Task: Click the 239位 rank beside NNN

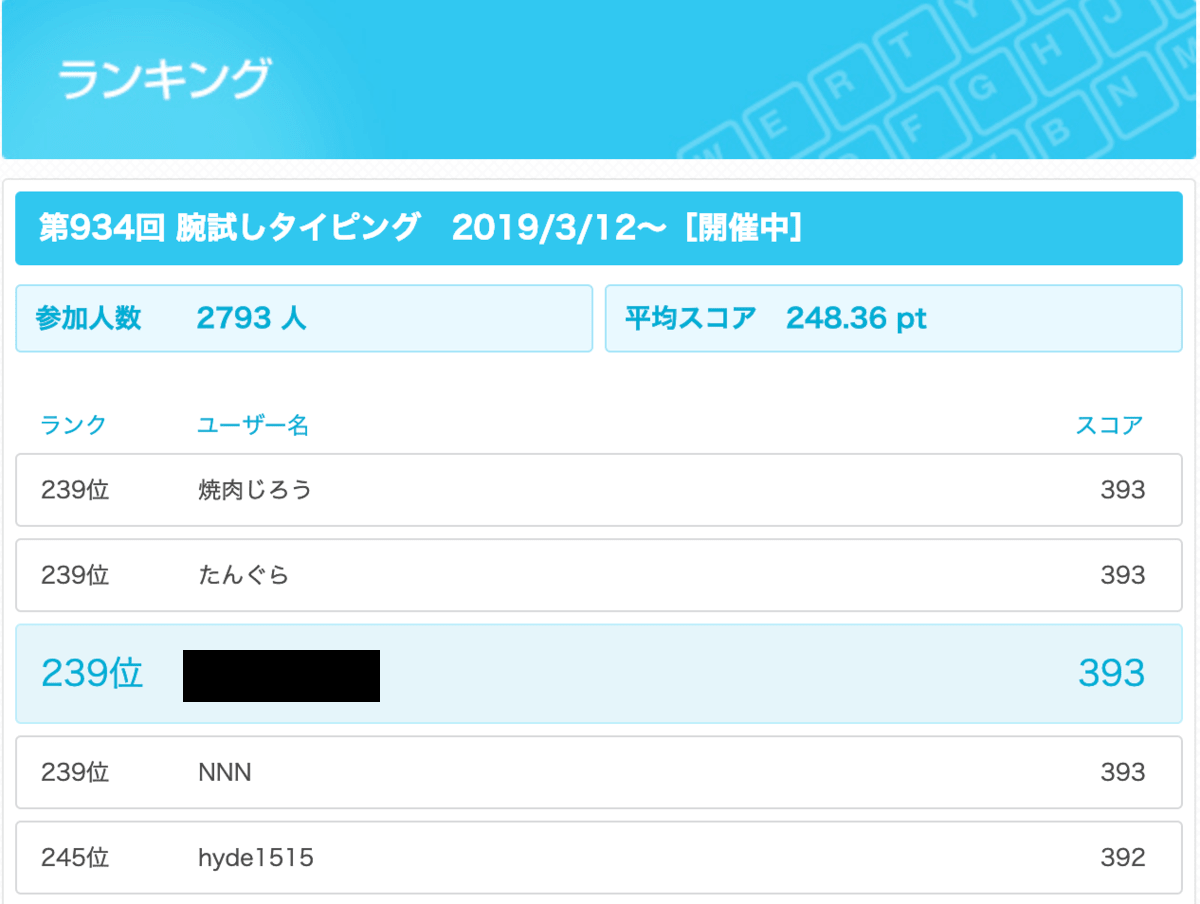Action: click(x=75, y=772)
